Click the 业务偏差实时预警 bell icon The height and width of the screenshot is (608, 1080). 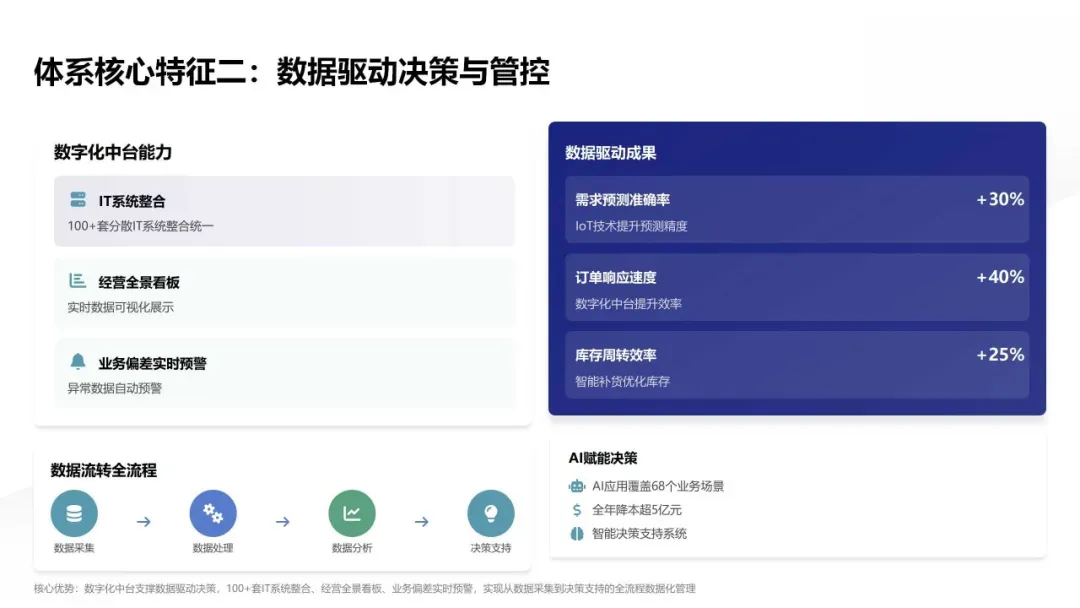click(78, 361)
